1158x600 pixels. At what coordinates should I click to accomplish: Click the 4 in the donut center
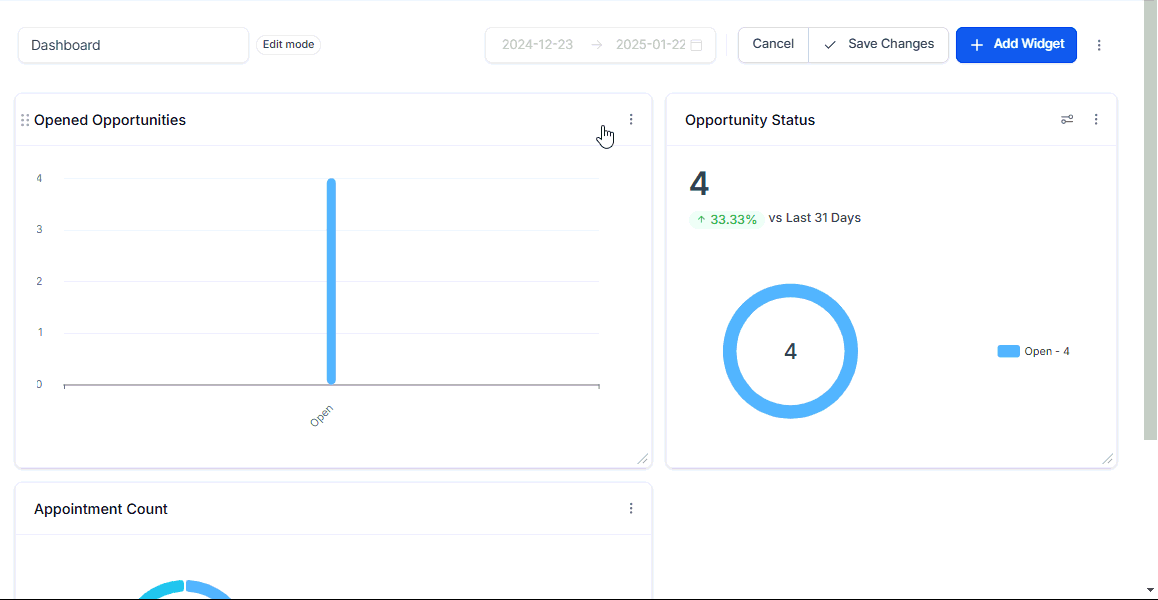click(x=790, y=351)
